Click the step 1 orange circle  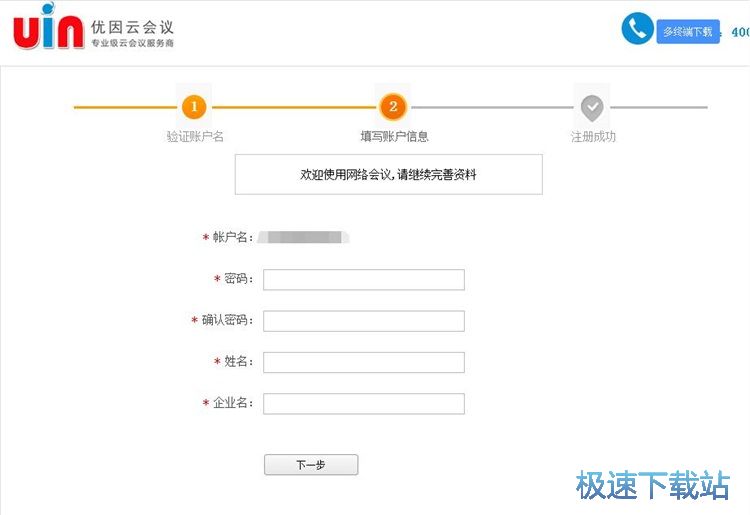click(194, 106)
